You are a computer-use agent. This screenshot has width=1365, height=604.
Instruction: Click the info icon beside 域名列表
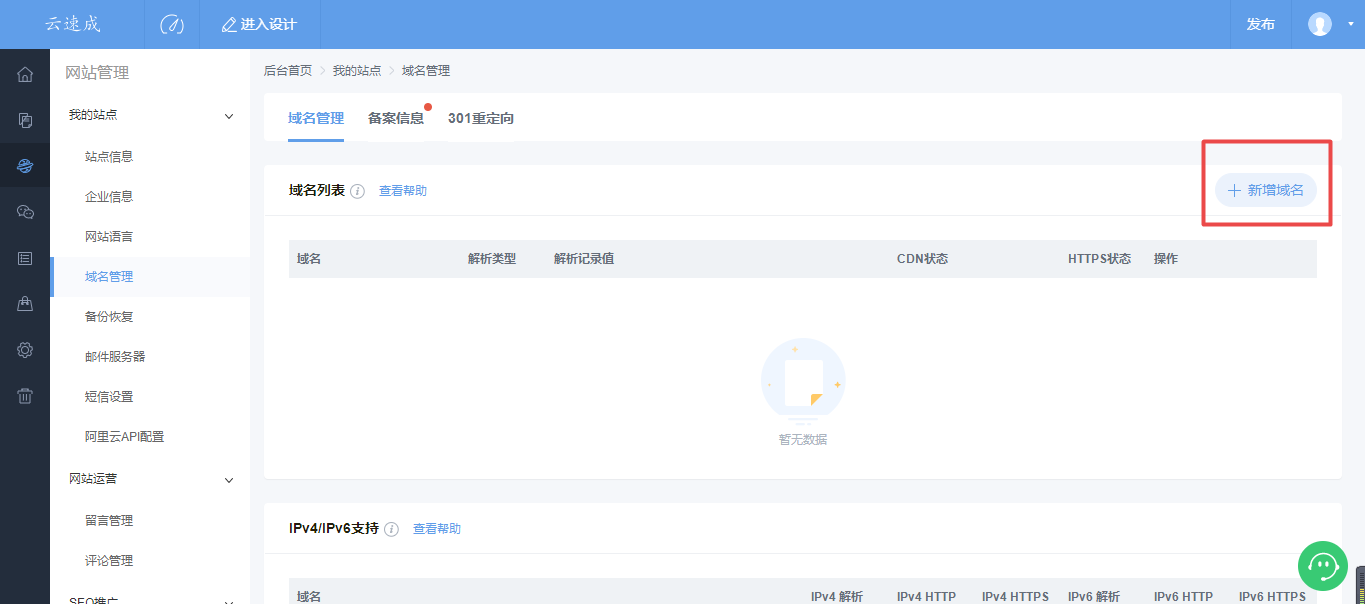357,191
